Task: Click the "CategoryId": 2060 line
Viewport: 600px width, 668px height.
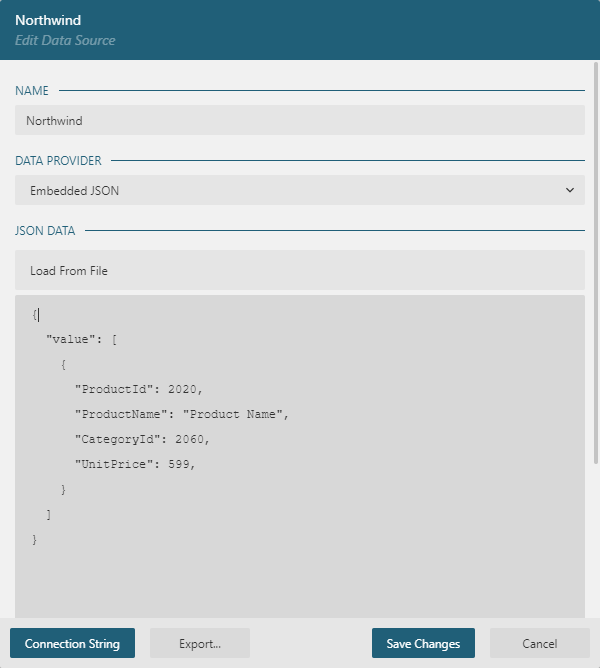Action: click(142, 439)
